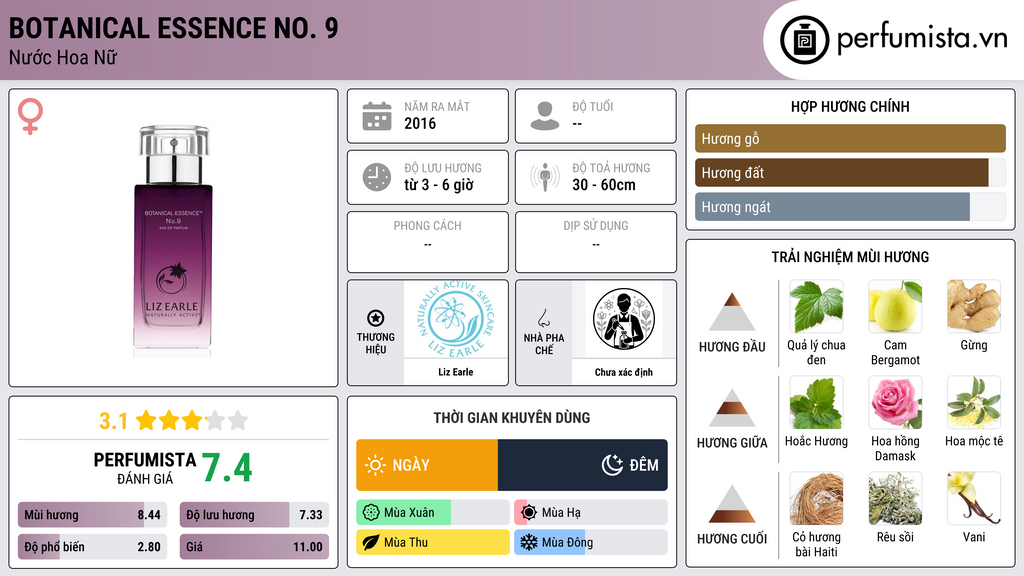Screen dimensions: 1024x576
Task: Click the Ngày daytime segment
Action: (x=427, y=465)
